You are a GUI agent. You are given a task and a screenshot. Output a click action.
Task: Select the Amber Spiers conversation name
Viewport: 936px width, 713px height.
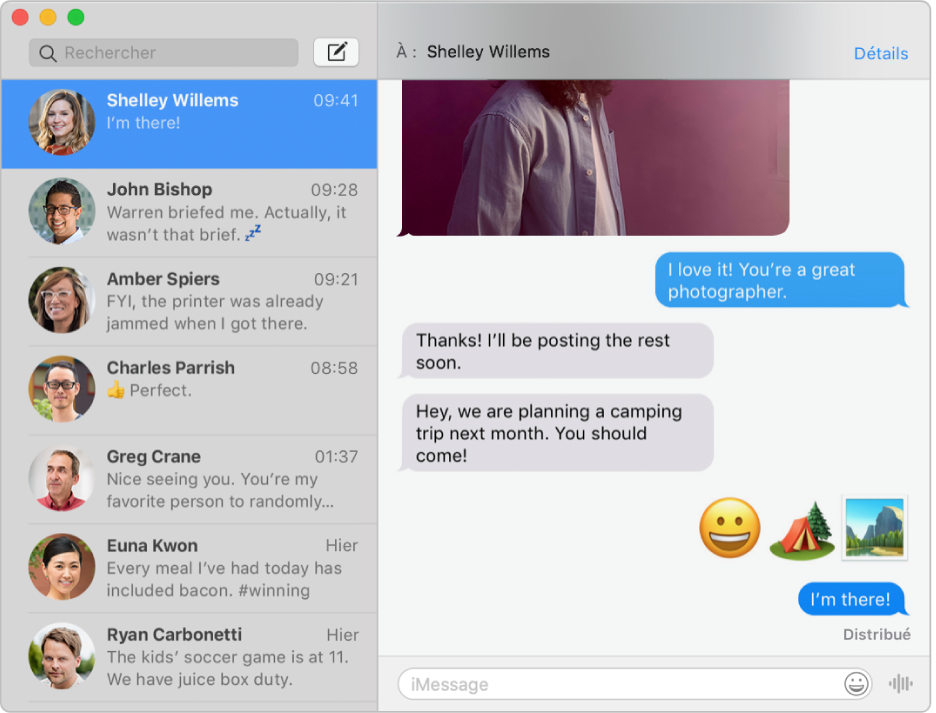(x=163, y=279)
